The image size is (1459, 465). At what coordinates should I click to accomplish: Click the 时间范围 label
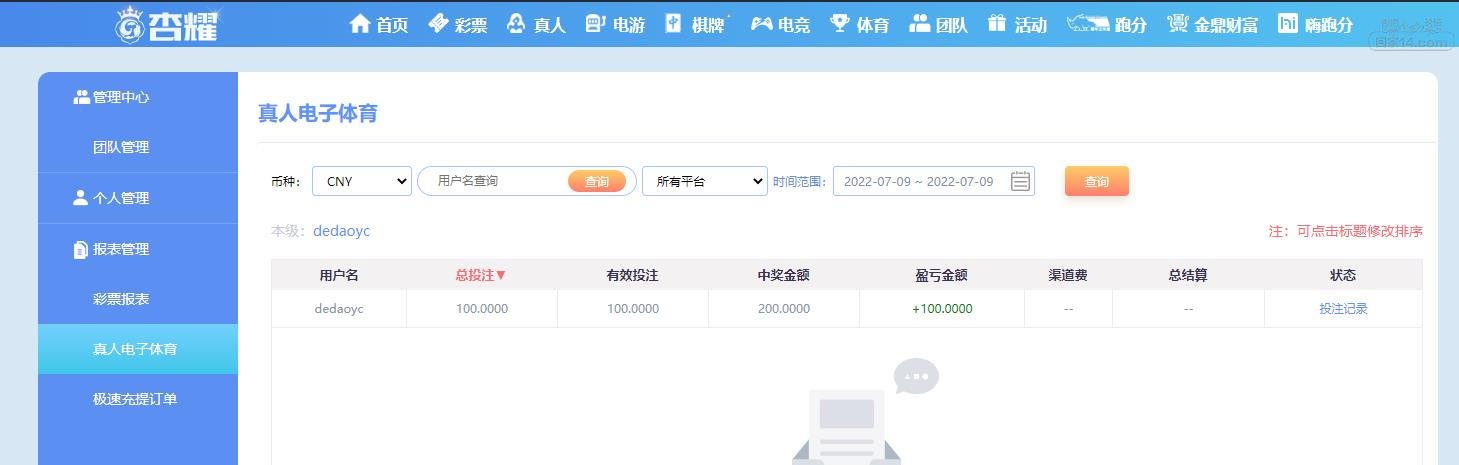800,181
